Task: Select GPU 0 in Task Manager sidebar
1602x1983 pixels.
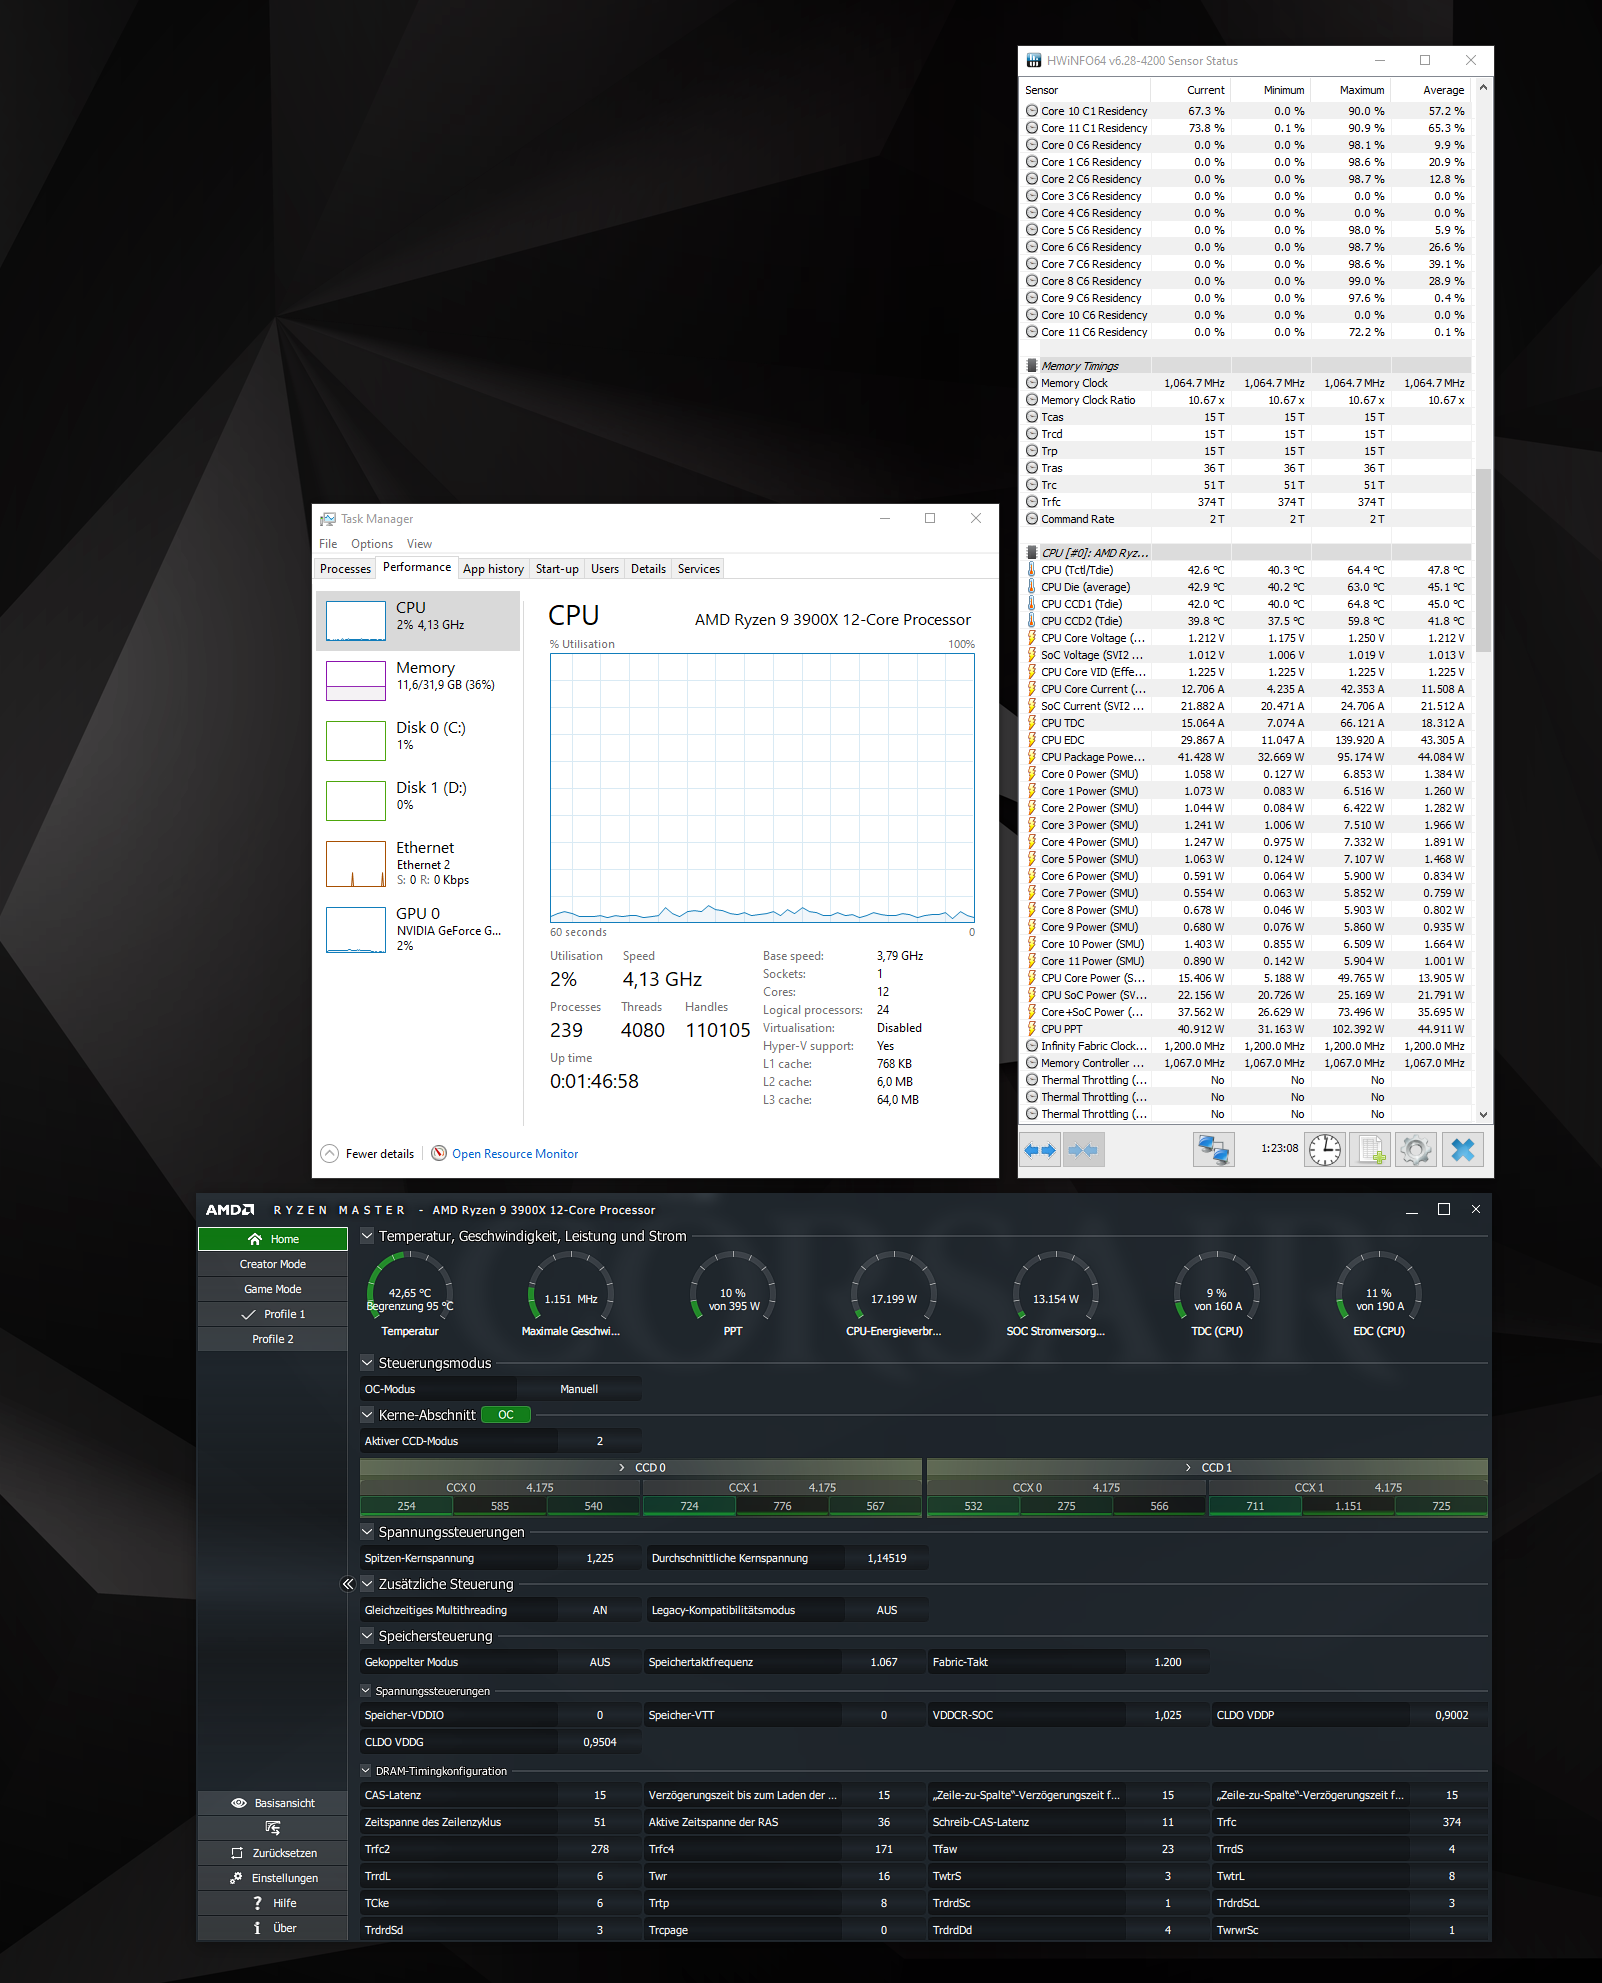Action: point(418,929)
